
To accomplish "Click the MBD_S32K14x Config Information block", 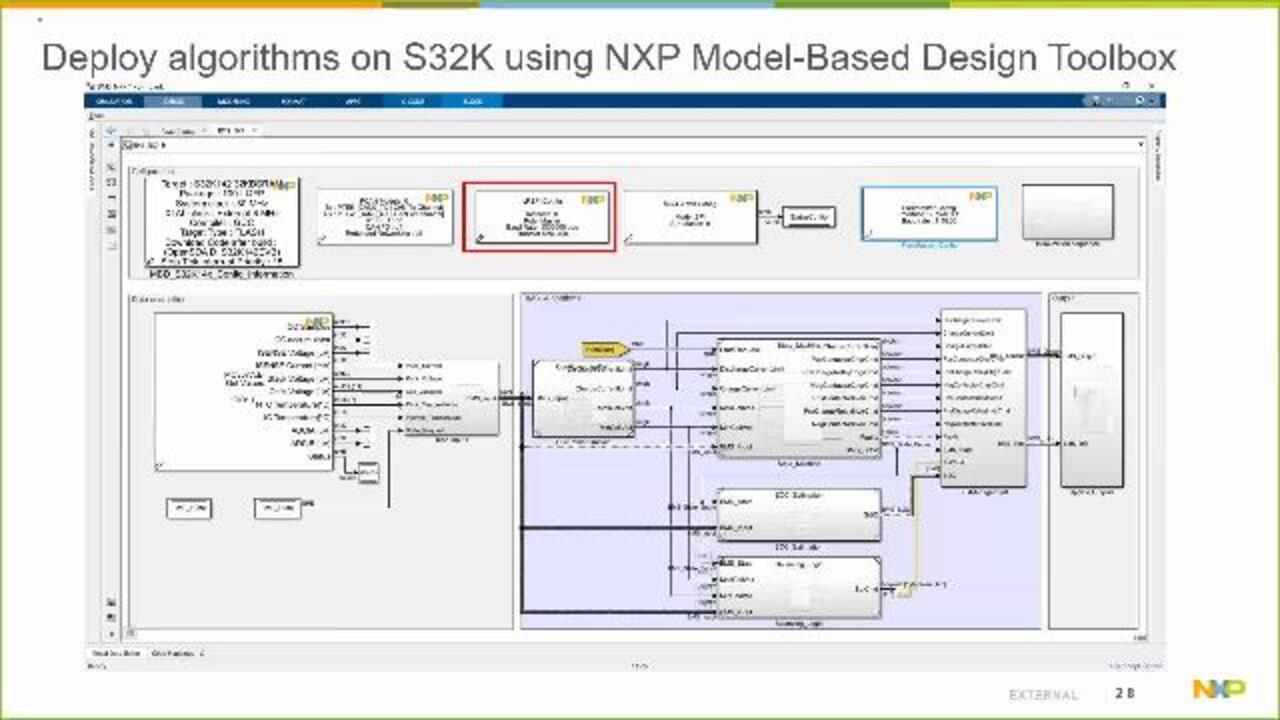I will [x=221, y=222].
